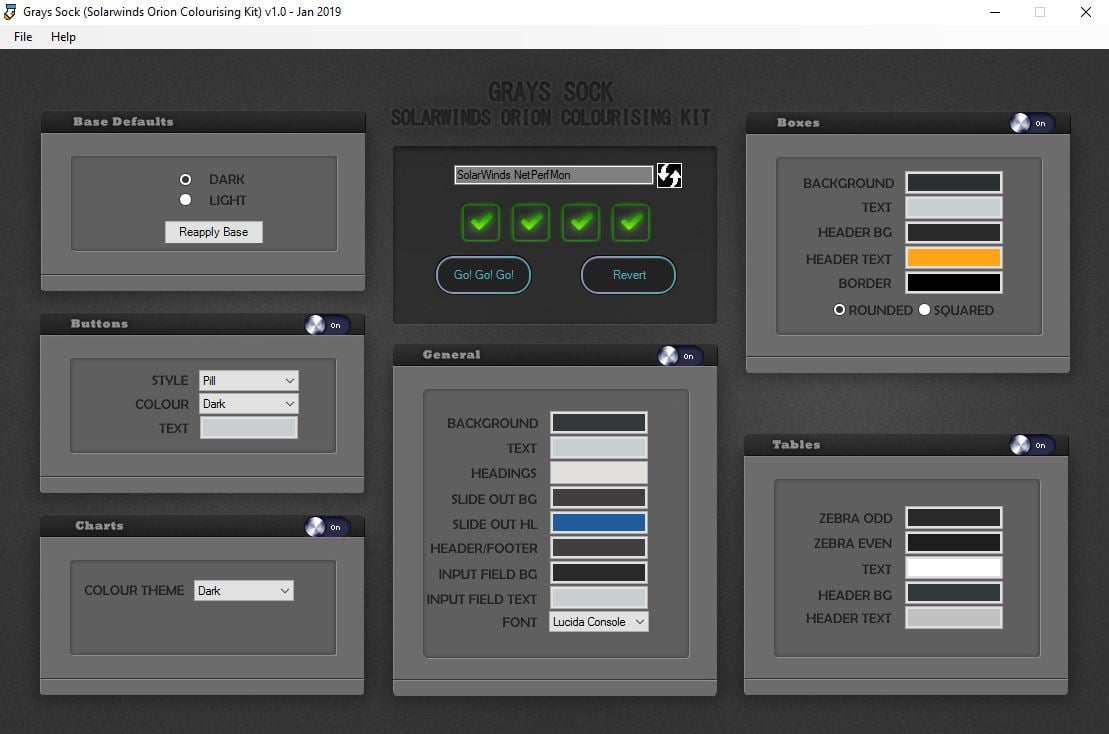Pick the Boxes HEADER BG colour swatch

pos(954,232)
